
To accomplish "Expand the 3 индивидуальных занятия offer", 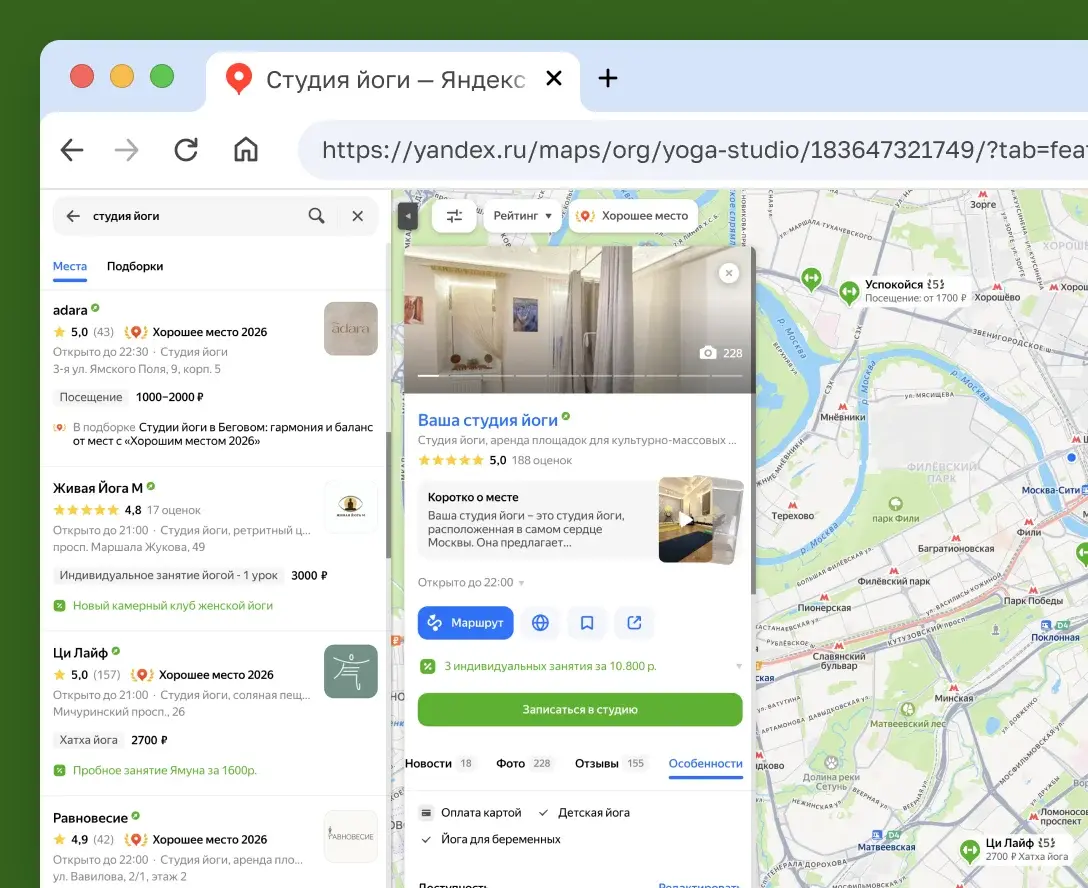I will click(x=580, y=666).
